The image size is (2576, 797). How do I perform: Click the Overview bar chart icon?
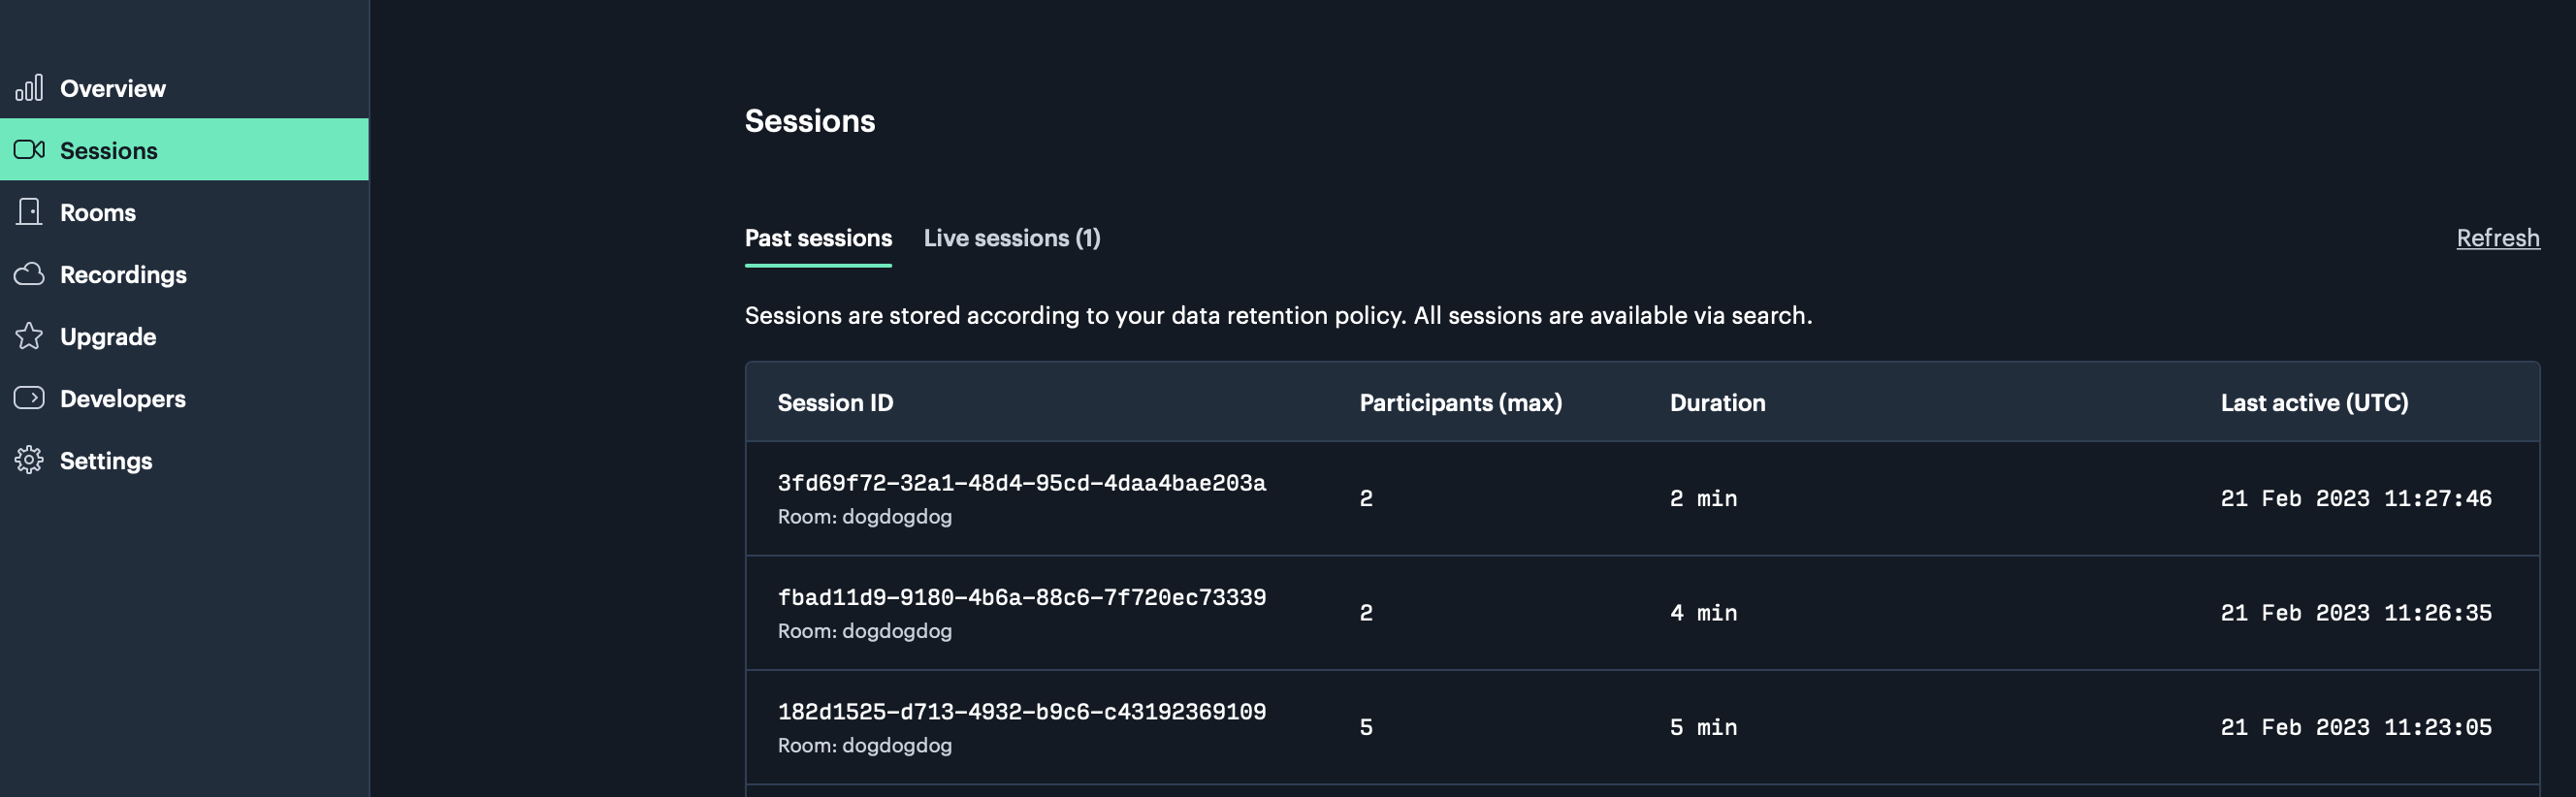(x=29, y=88)
